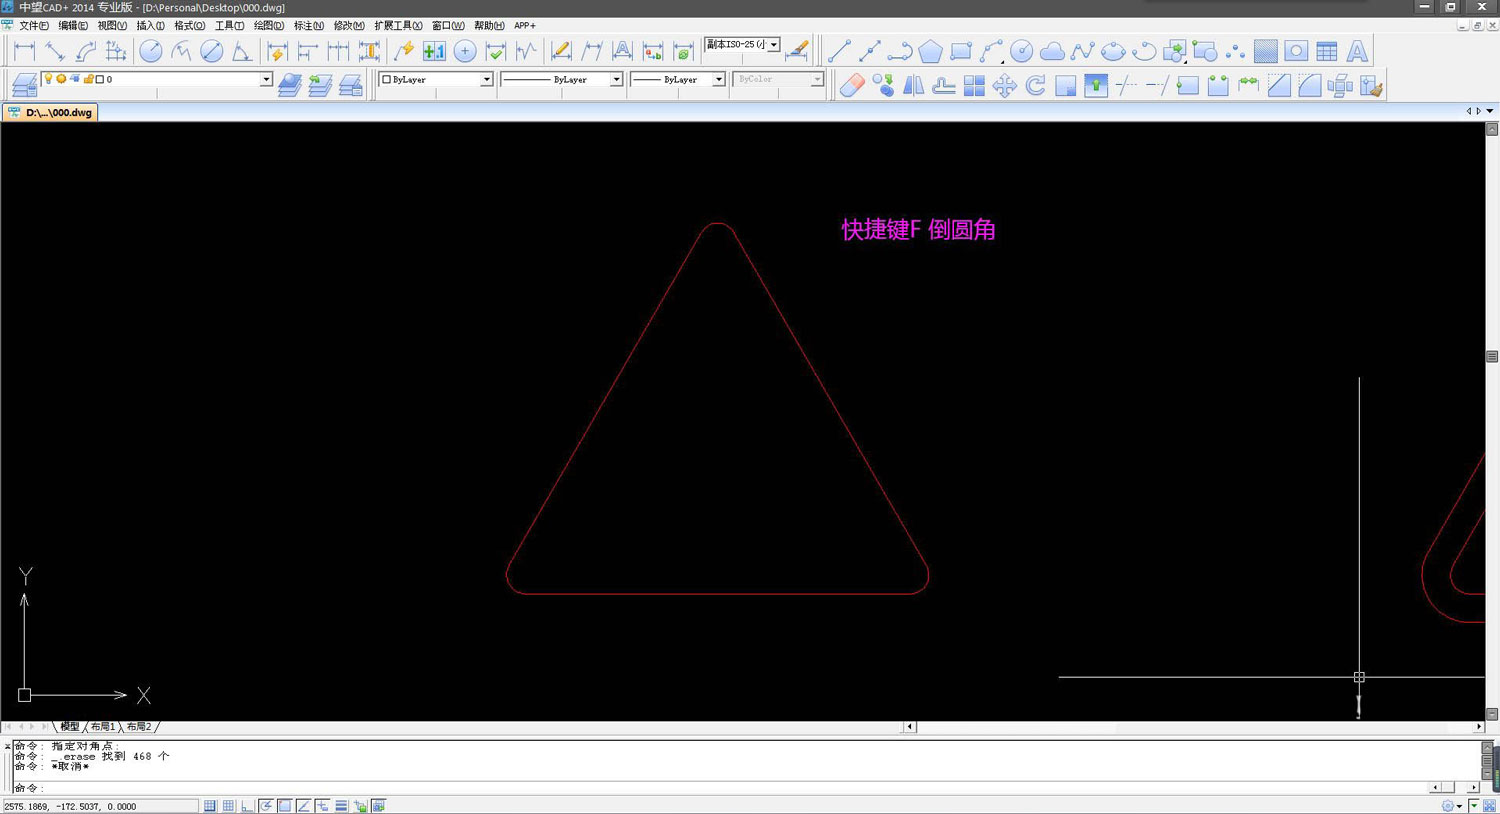This screenshot has height=814, width=1500.
Task: Toggle Lineweight display in status bar
Action: (x=341, y=806)
